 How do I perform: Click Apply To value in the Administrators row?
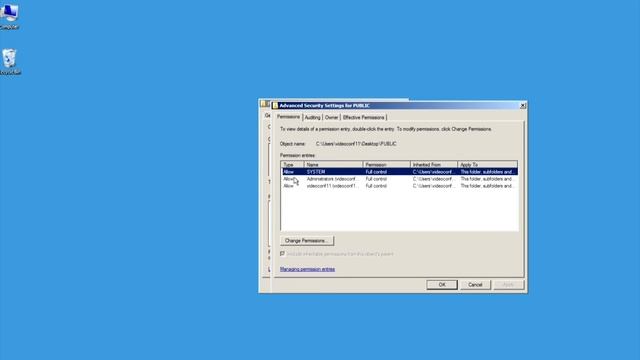pyautogui.click(x=487, y=179)
